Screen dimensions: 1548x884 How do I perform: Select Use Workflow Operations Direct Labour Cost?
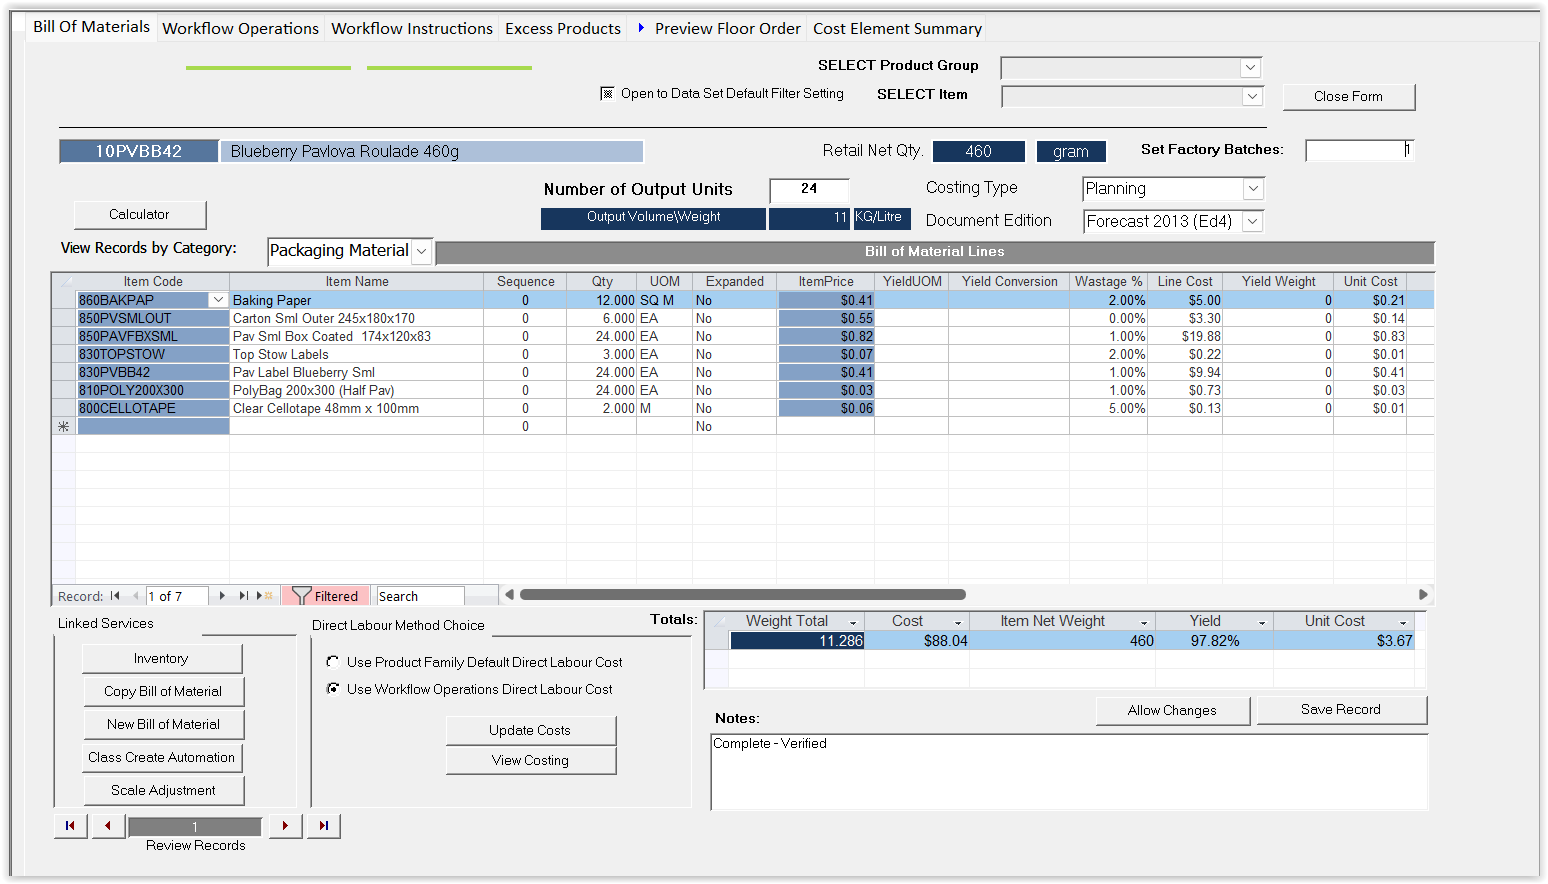pyautogui.click(x=333, y=689)
